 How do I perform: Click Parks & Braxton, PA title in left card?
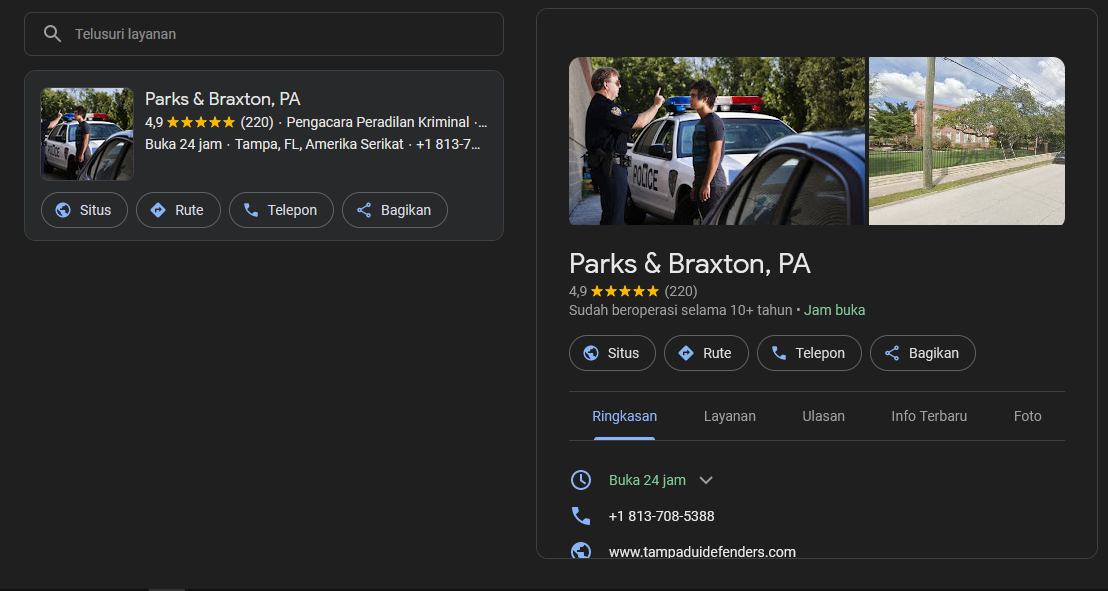(x=223, y=99)
